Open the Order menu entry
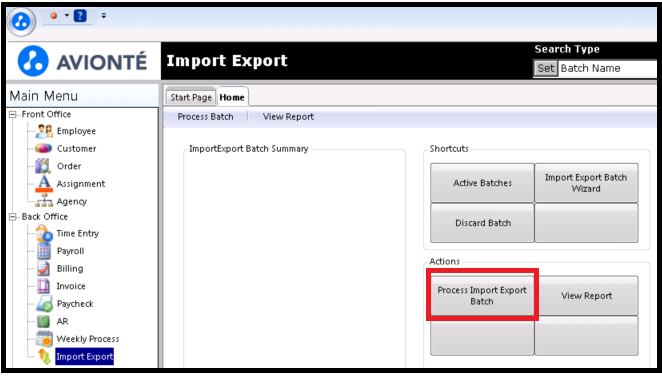The height and width of the screenshot is (376, 662). pos(69,166)
